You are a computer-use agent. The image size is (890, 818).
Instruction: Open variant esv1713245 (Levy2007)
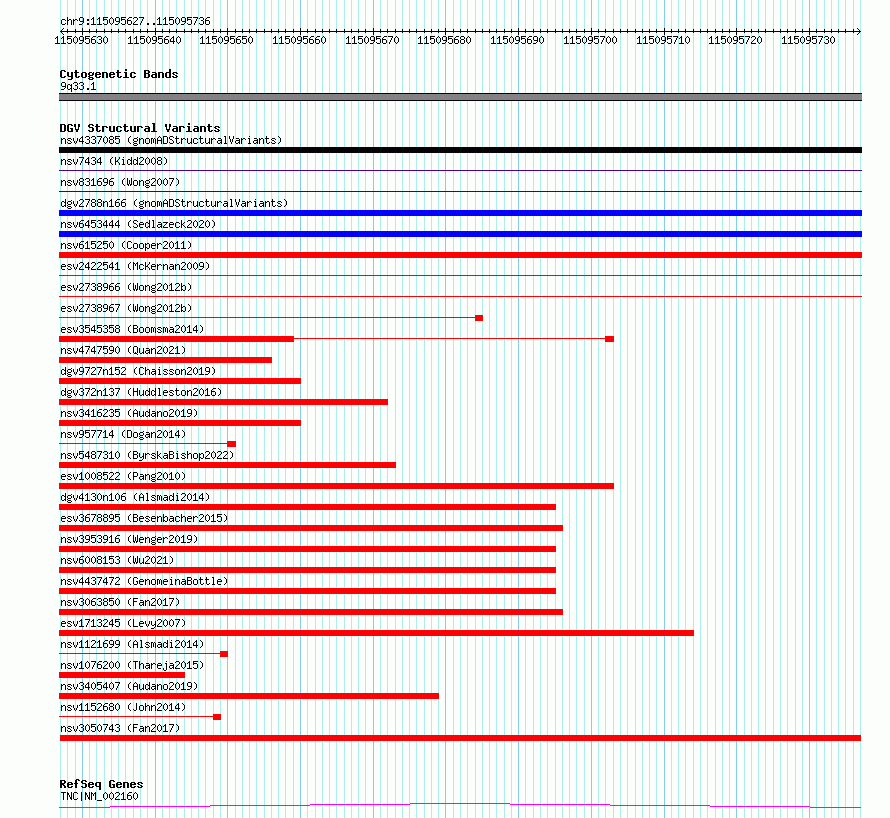click(x=123, y=623)
